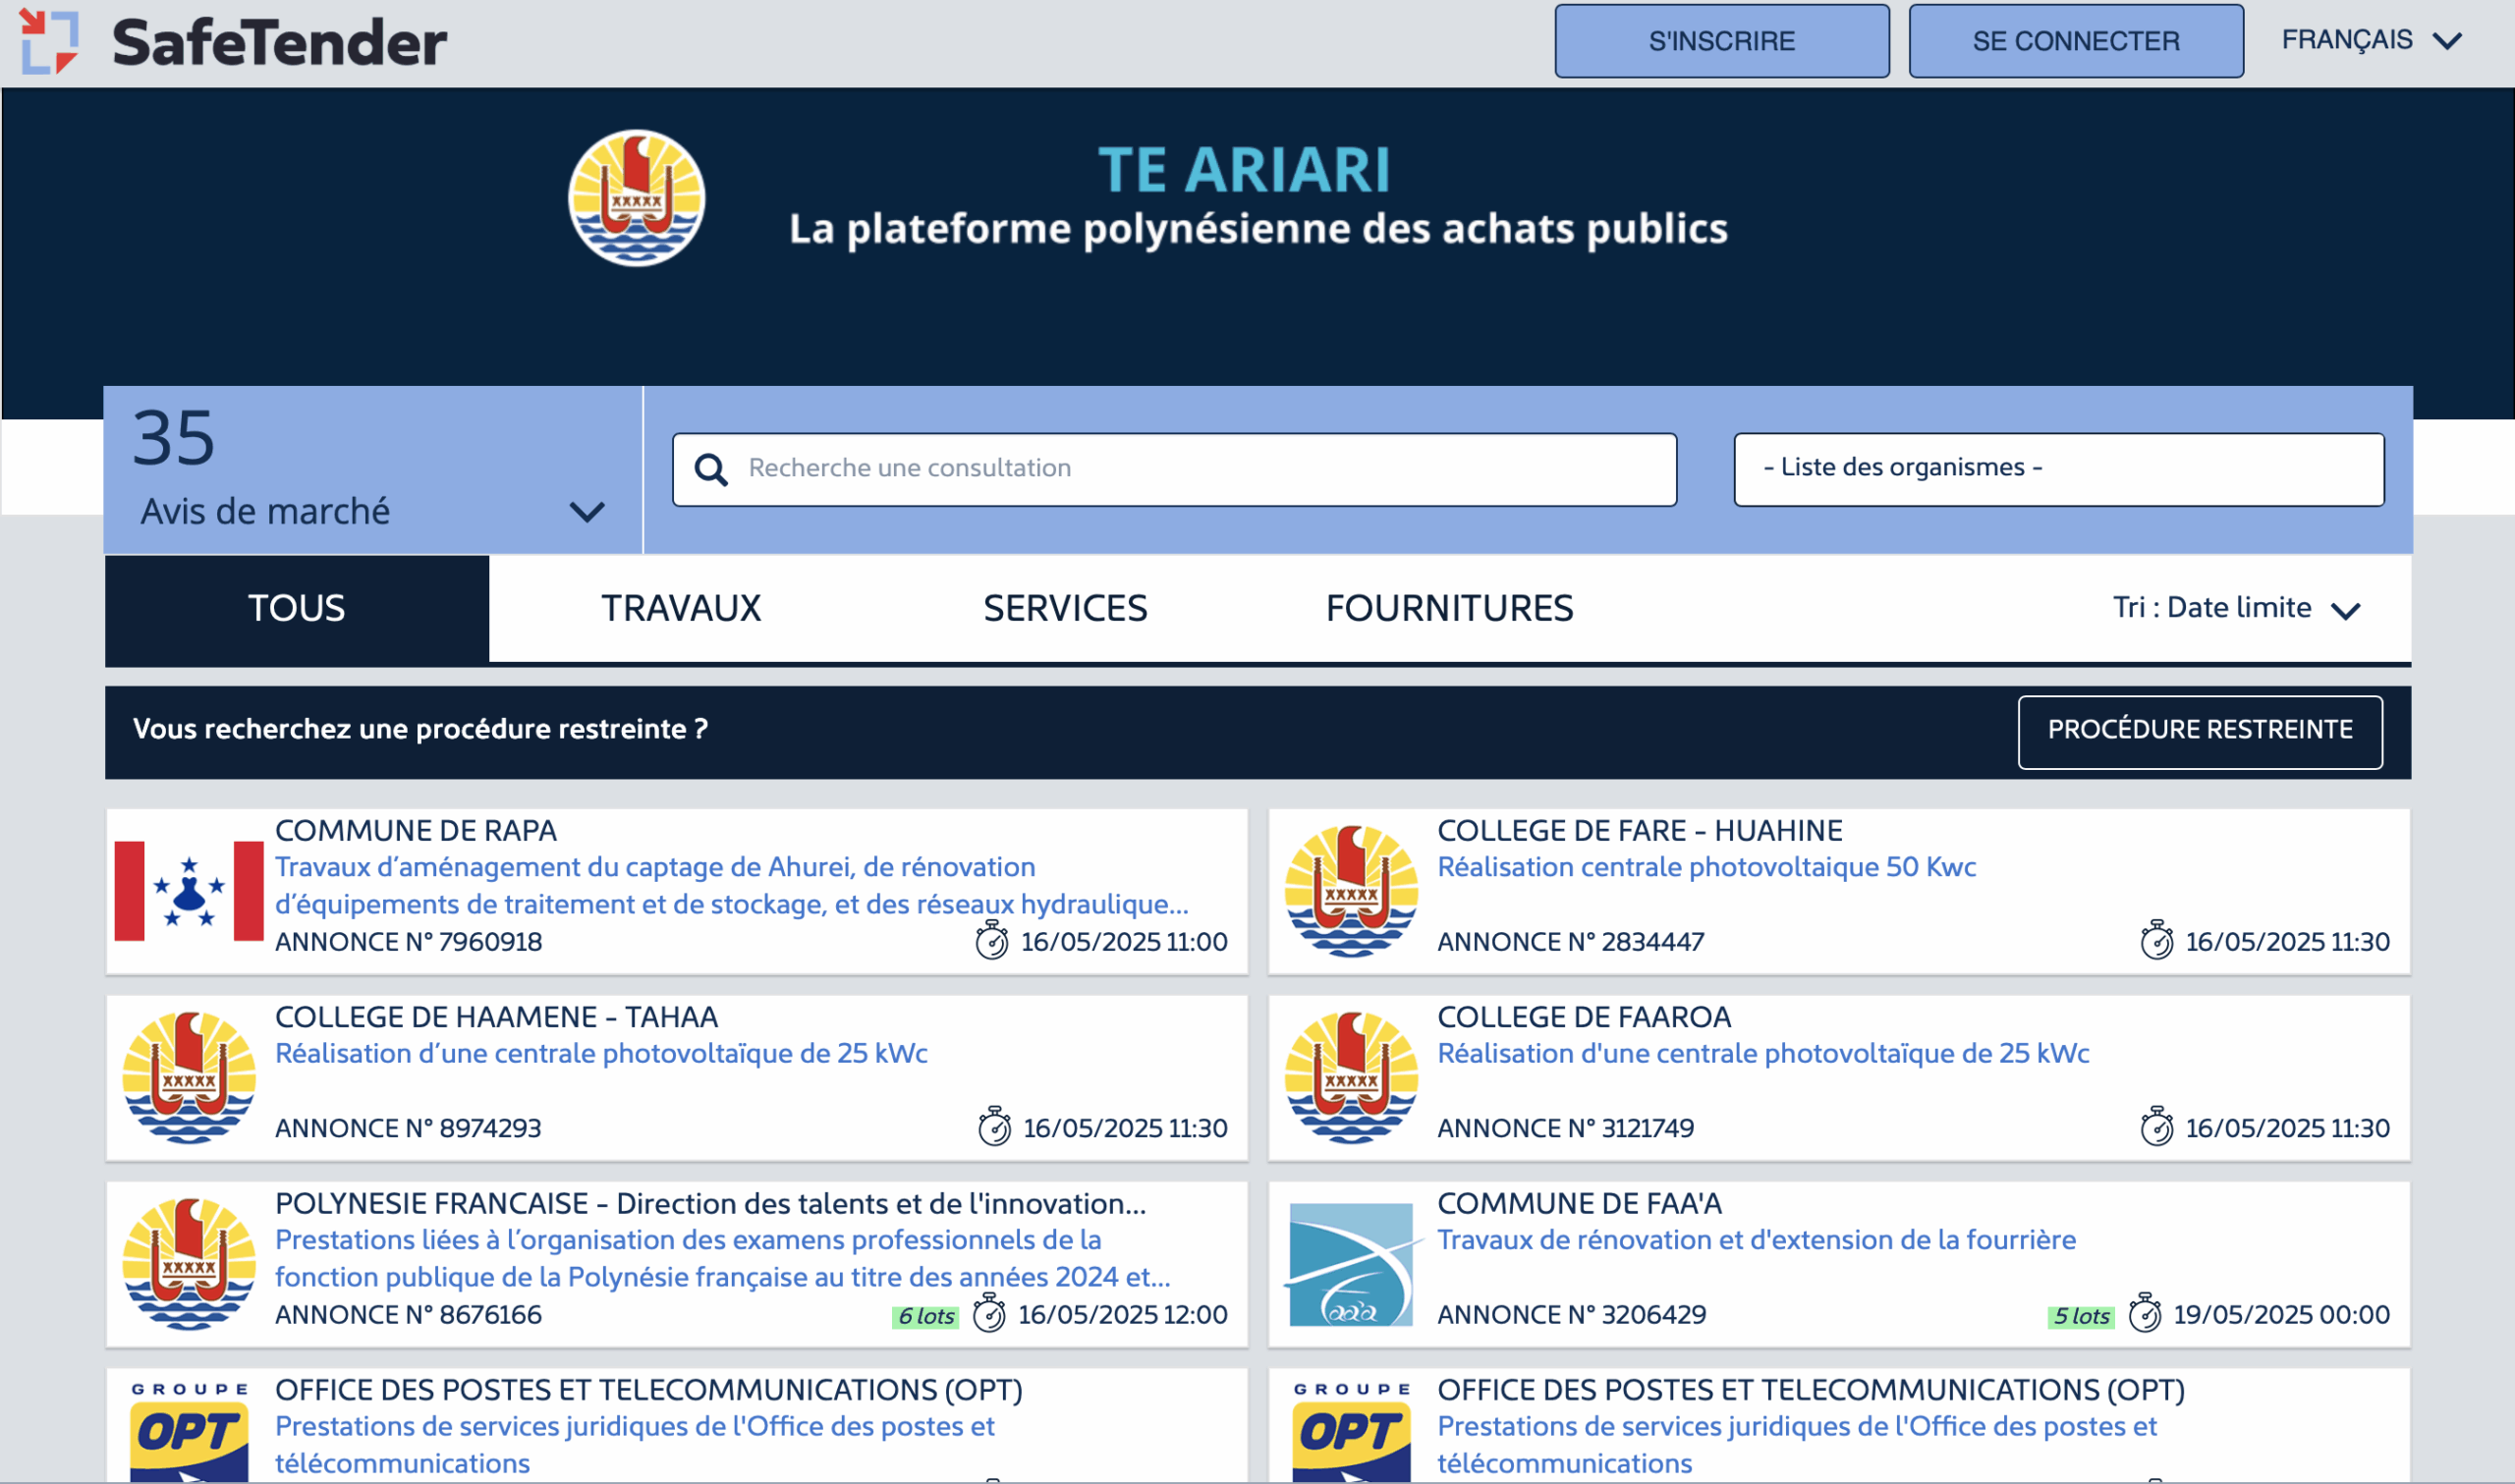Click the SafeTender logo icon
The width and height of the screenshot is (2515, 1484).
[49, 42]
